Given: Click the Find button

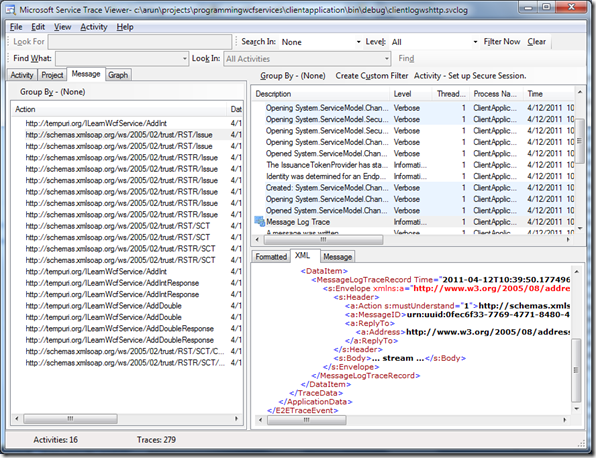Looking at the screenshot, I should [x=406, y=59].
